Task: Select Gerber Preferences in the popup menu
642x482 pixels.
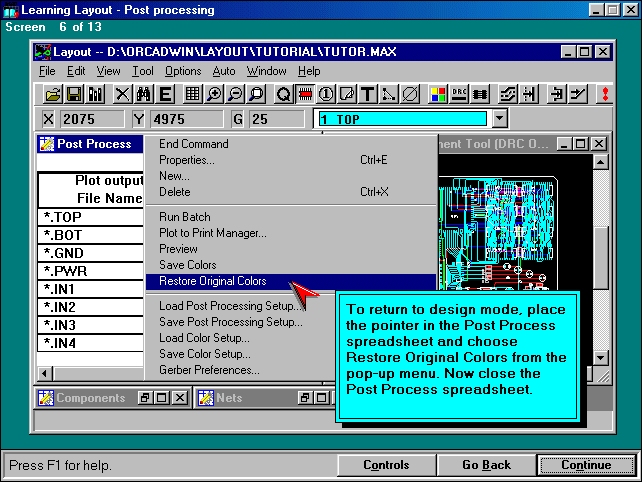Action: [x=209, y=370]
